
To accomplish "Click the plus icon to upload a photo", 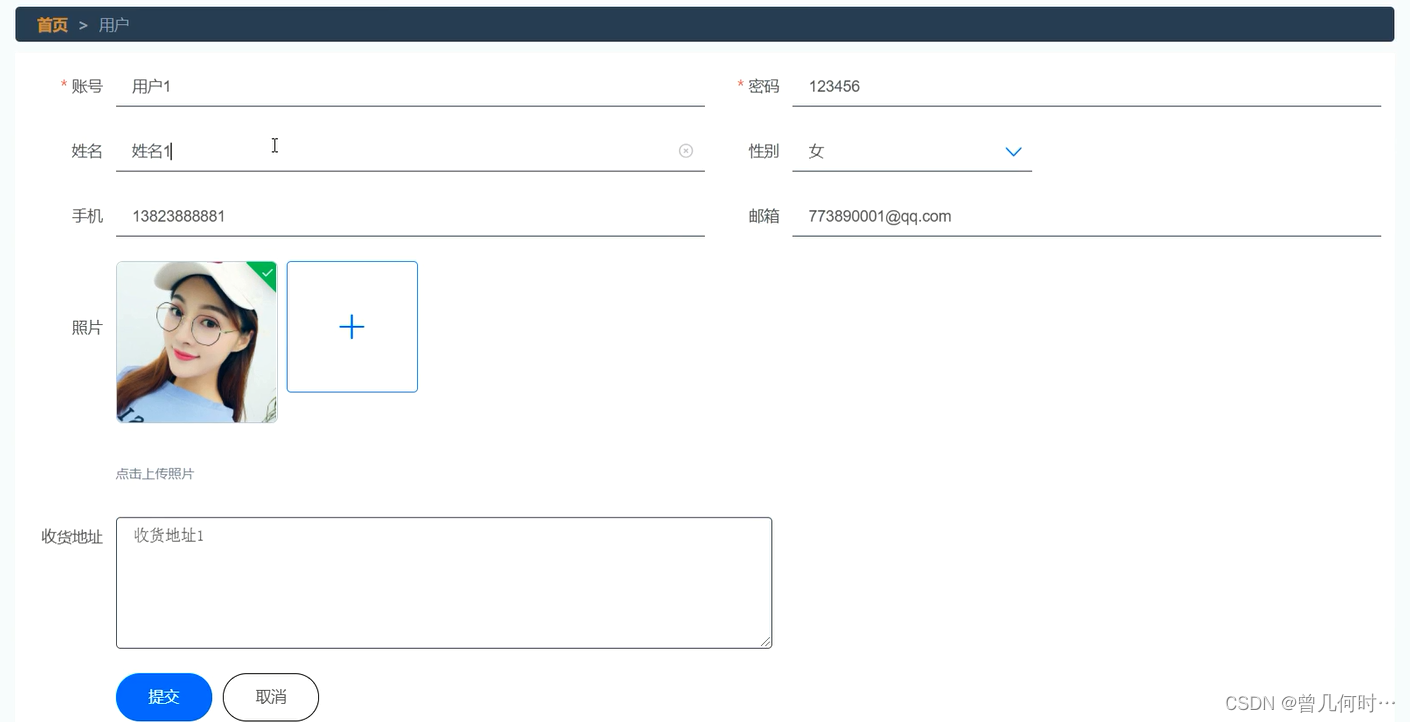I will [x=352, y=327].
